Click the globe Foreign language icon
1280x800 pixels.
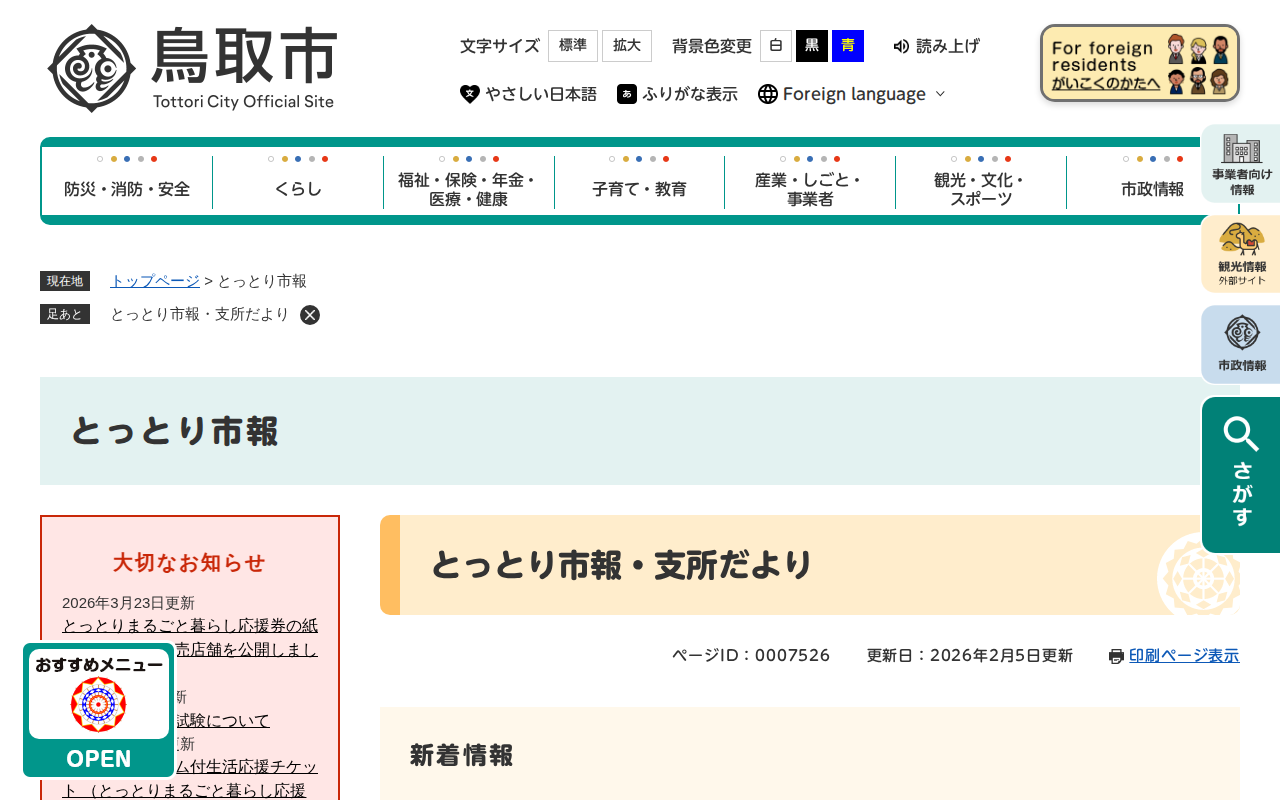pyautogui.click(x=768, y=94)
